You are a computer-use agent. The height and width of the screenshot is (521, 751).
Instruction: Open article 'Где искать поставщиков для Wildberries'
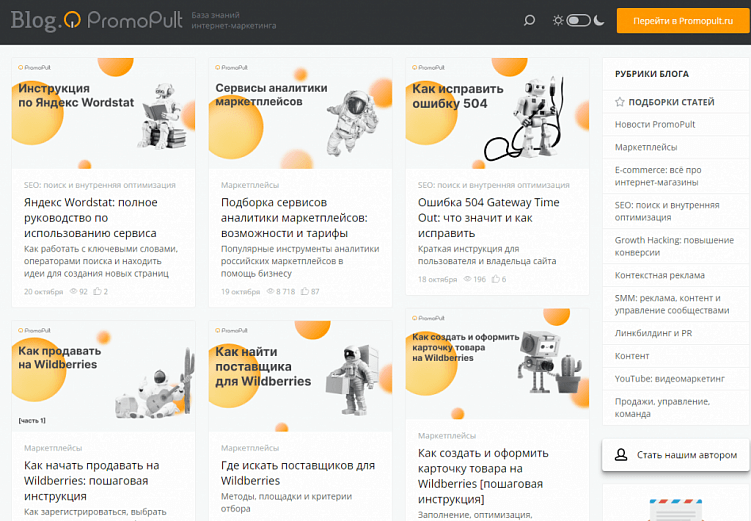pos(298,473)
